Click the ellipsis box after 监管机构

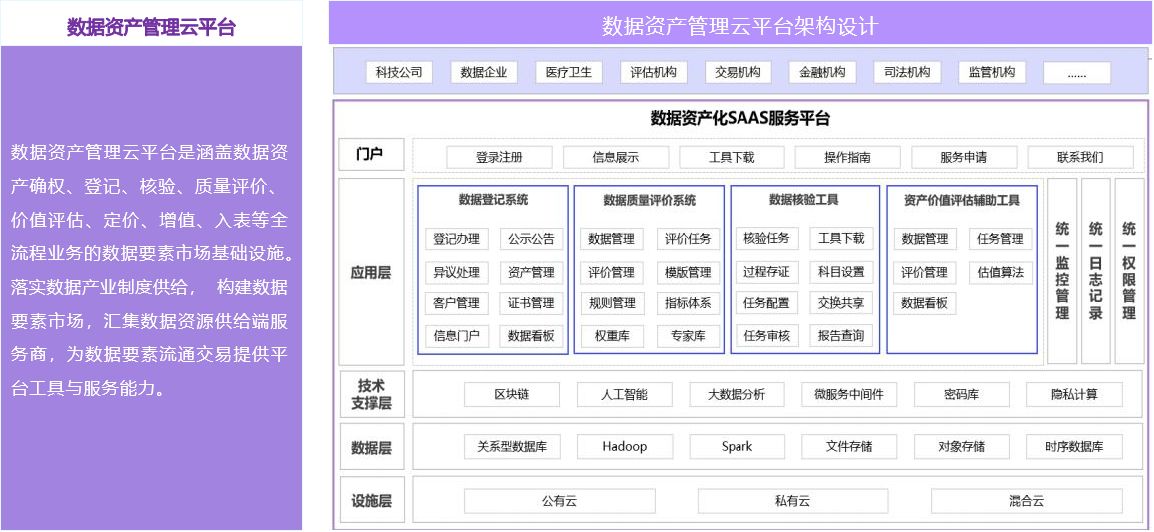1077,73
